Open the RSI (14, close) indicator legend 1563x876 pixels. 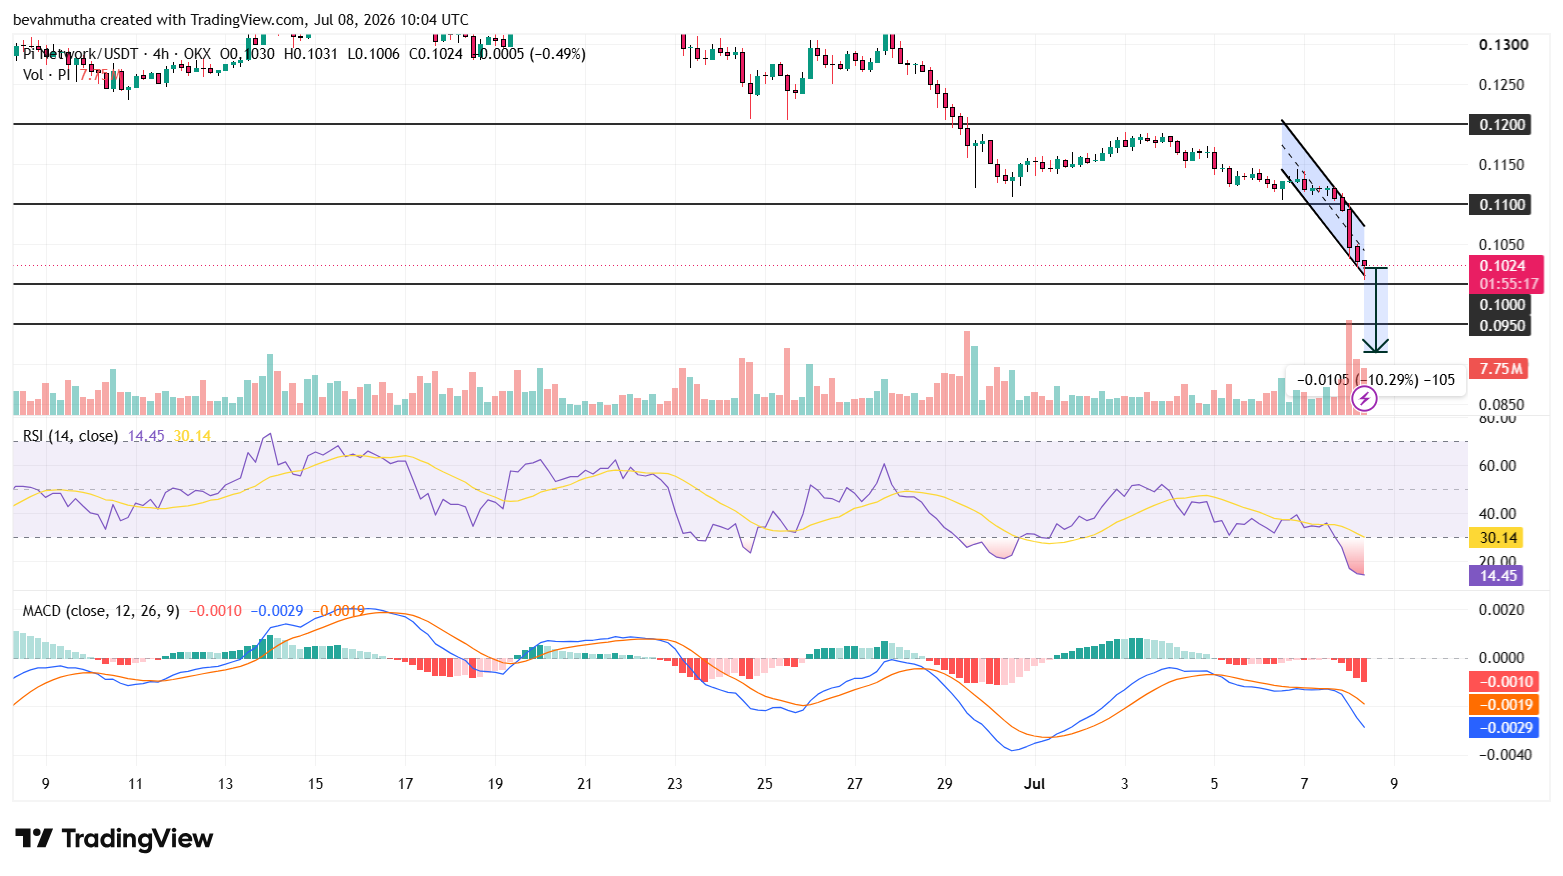[70, 436]
